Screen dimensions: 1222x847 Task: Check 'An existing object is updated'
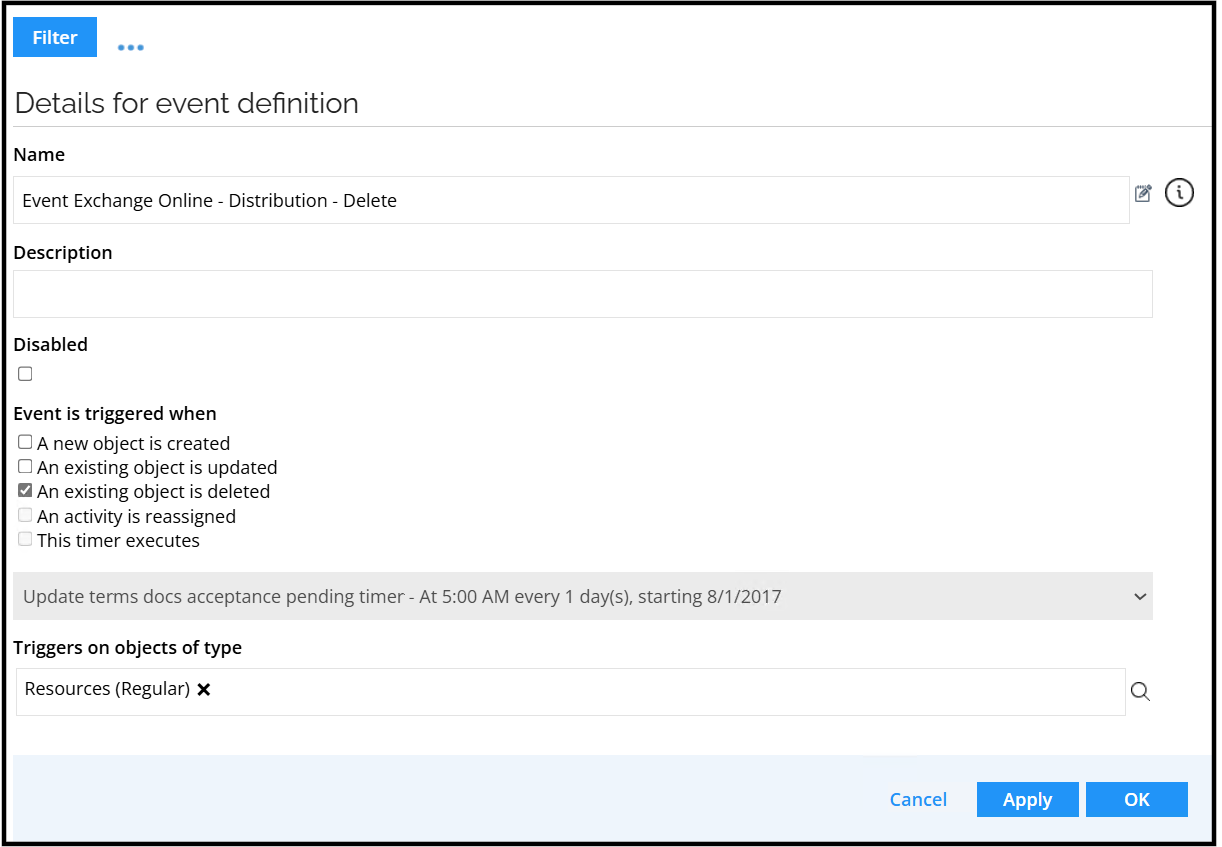pos(25,466)
